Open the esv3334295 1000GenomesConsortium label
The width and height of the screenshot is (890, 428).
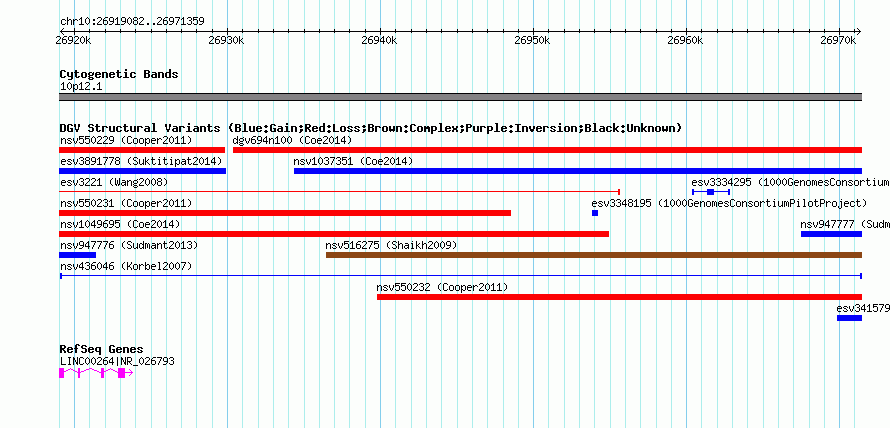pos(791,182)
